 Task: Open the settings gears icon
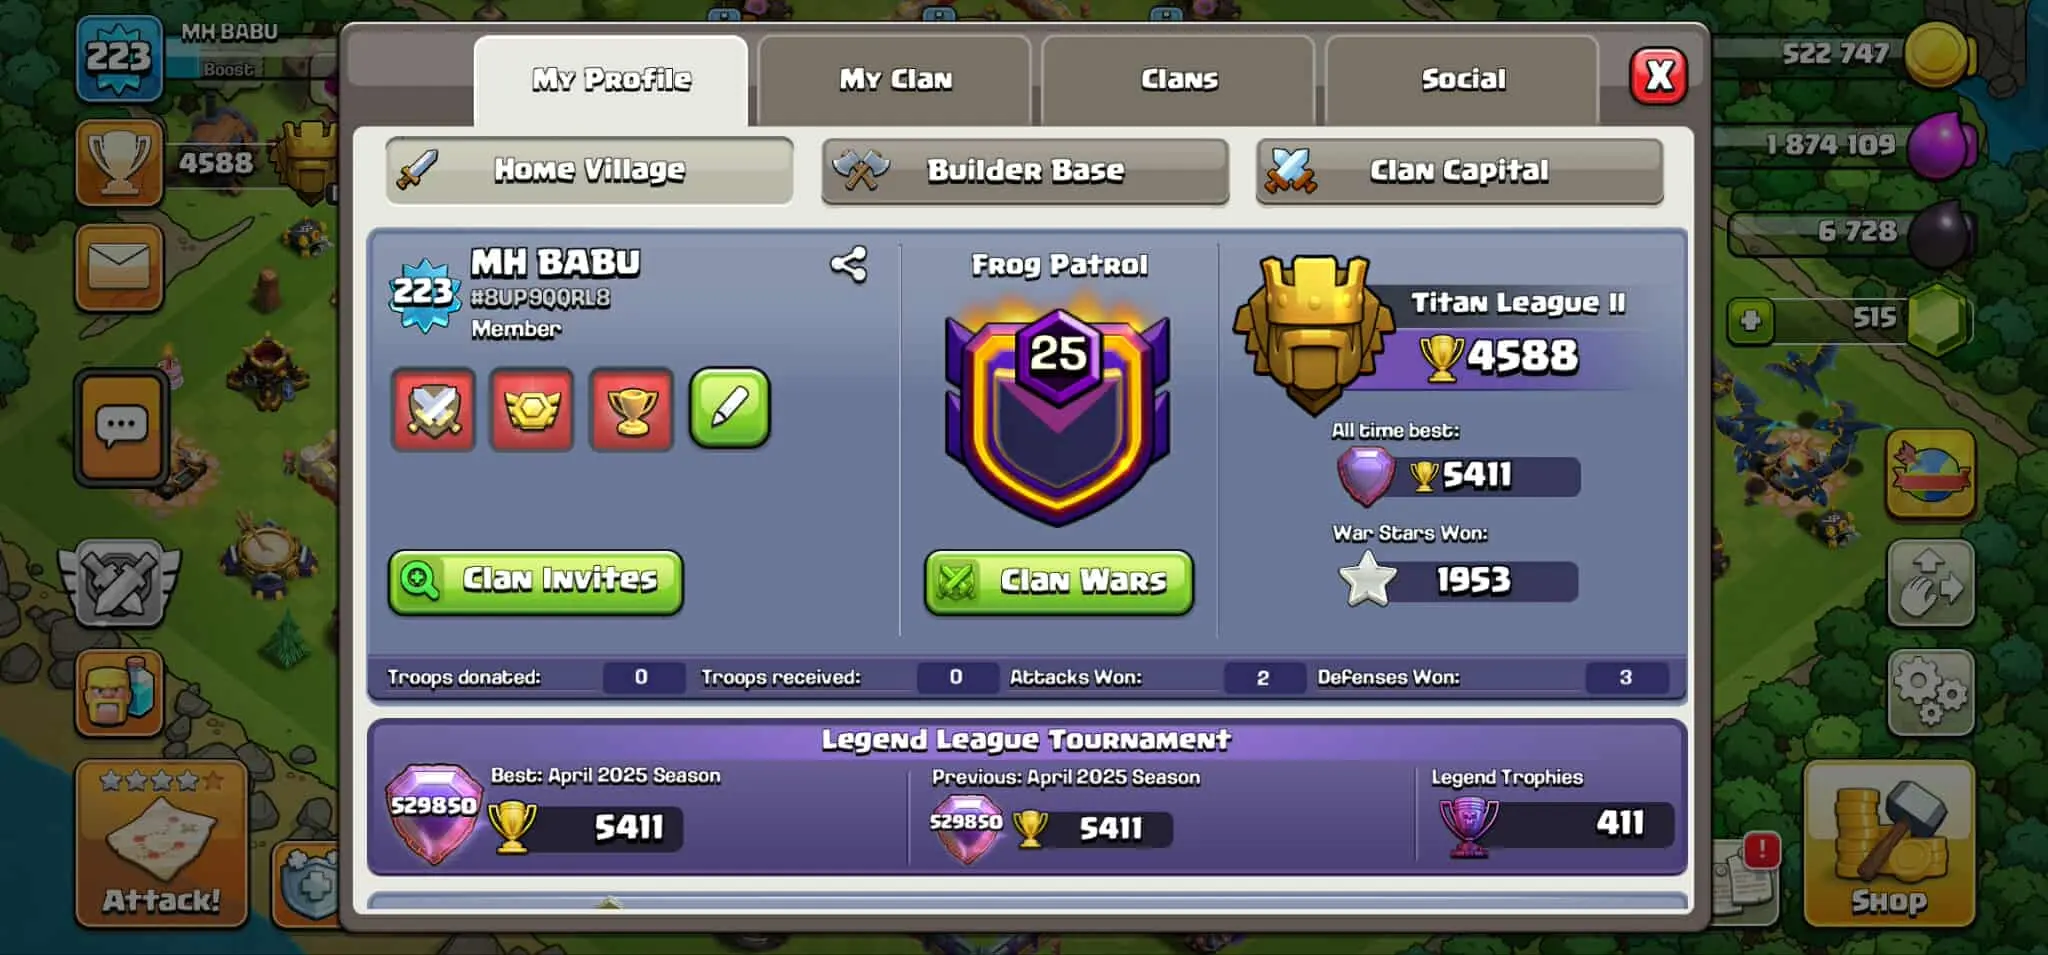pyautogui.click(x=1930, y=692)
